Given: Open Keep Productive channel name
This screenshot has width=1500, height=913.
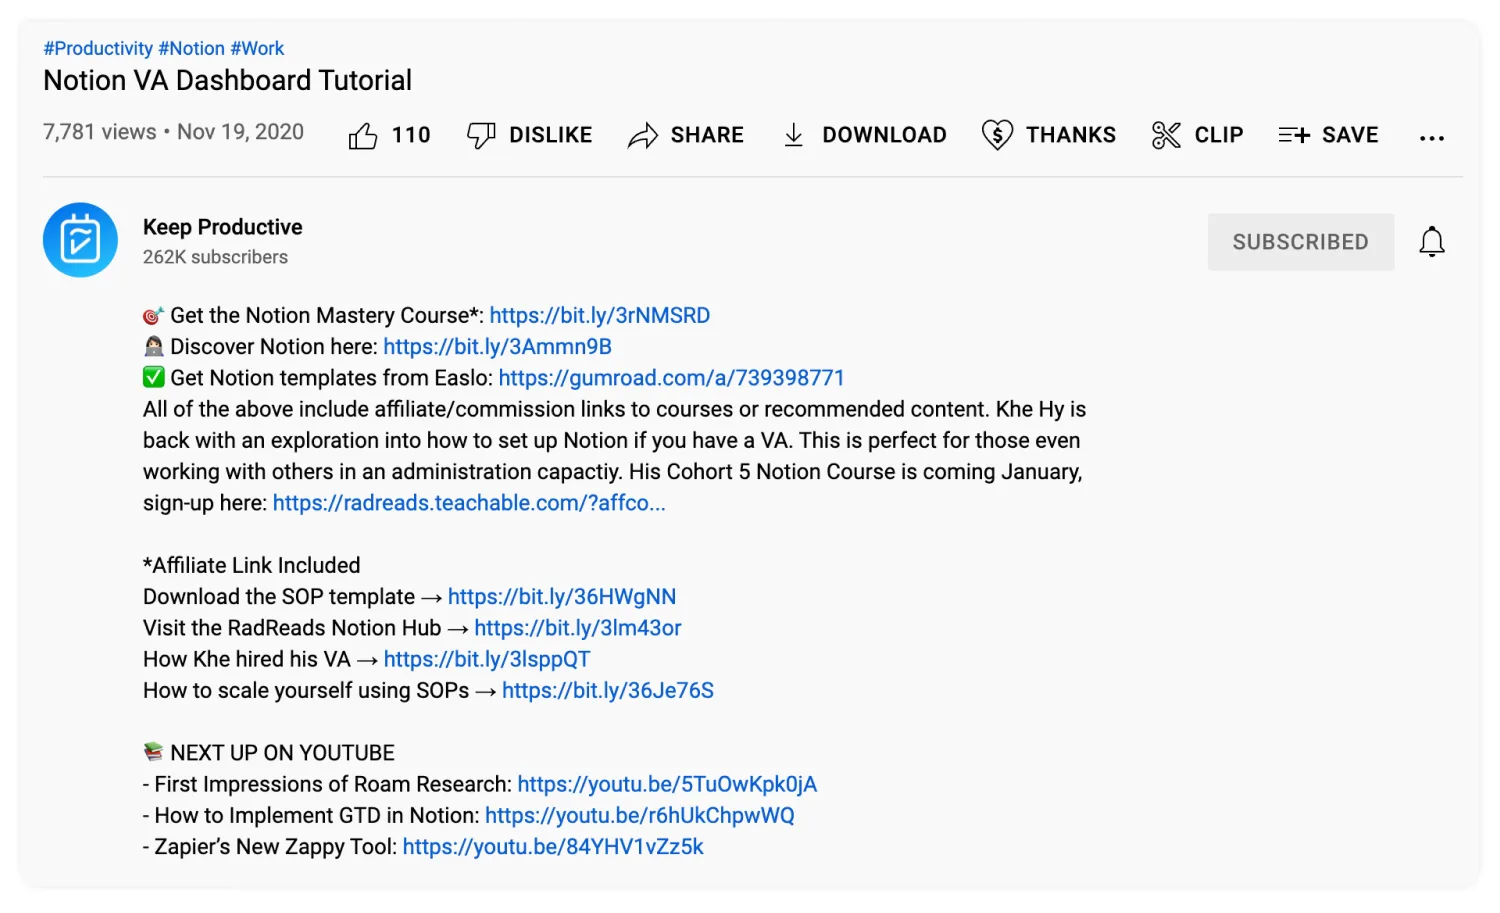Looking at the screenshot, I should (222, 227).
